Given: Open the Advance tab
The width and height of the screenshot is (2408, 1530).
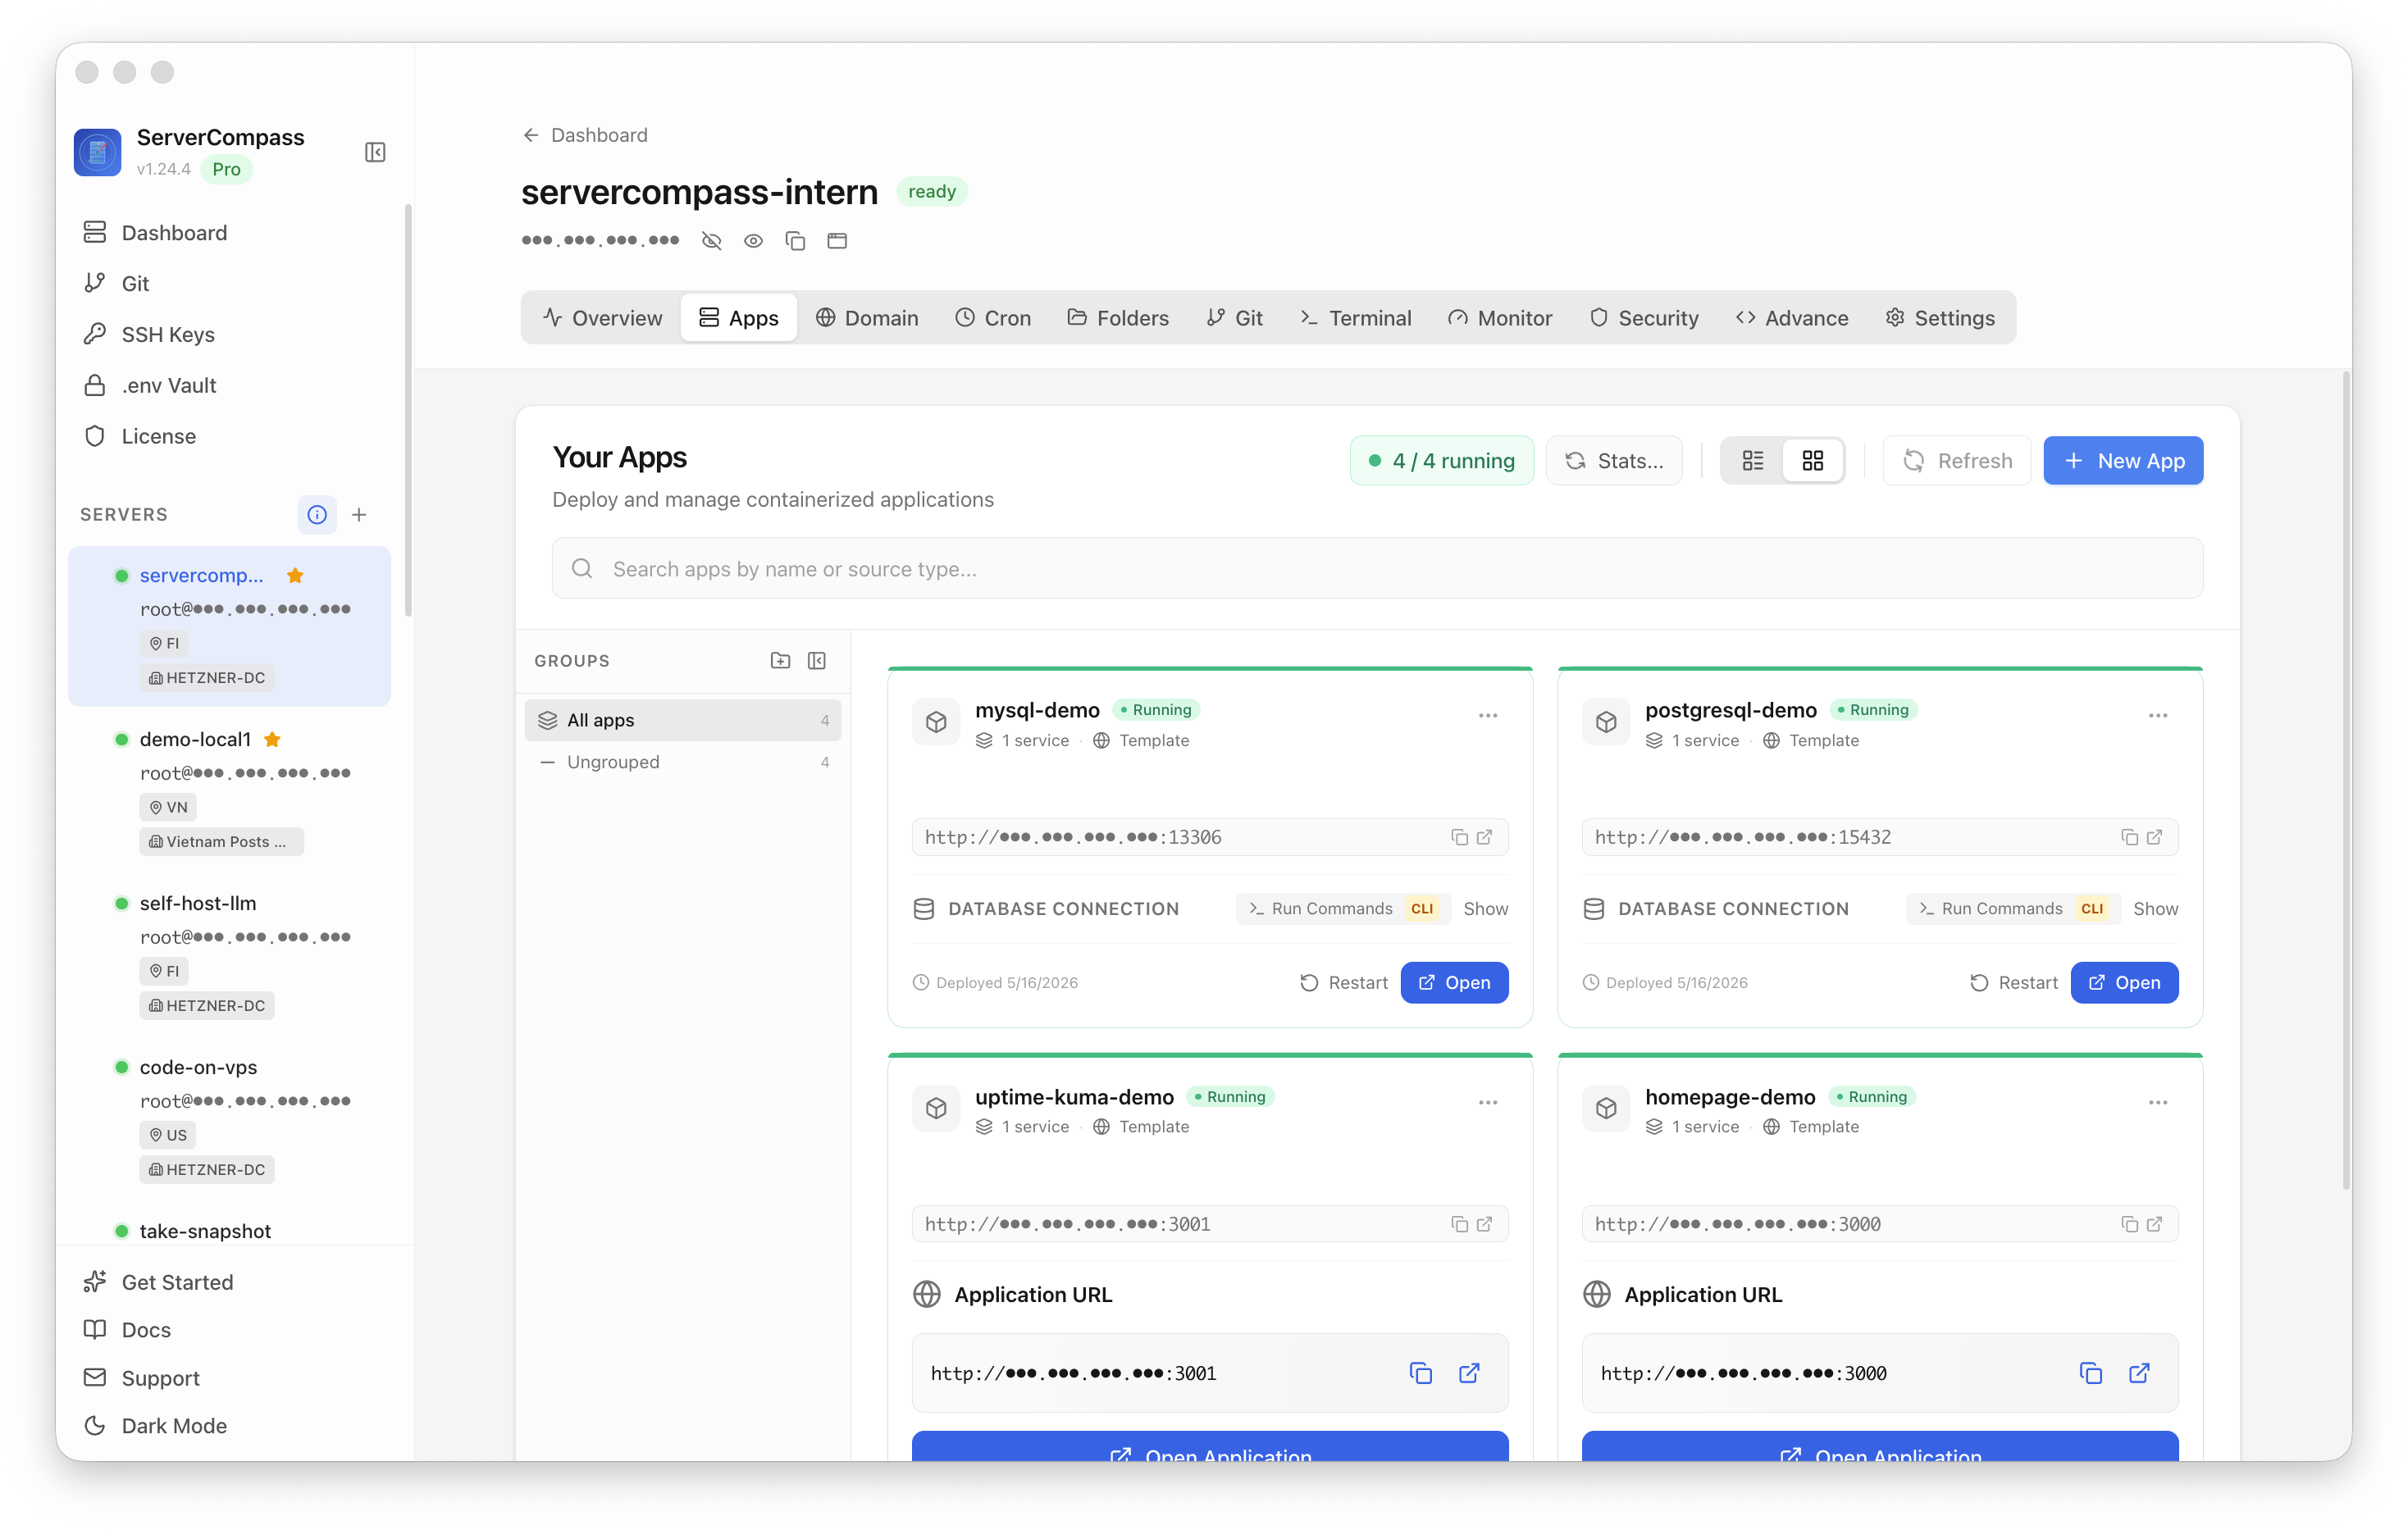Looking at the screenshot, I should point(1792,318).
